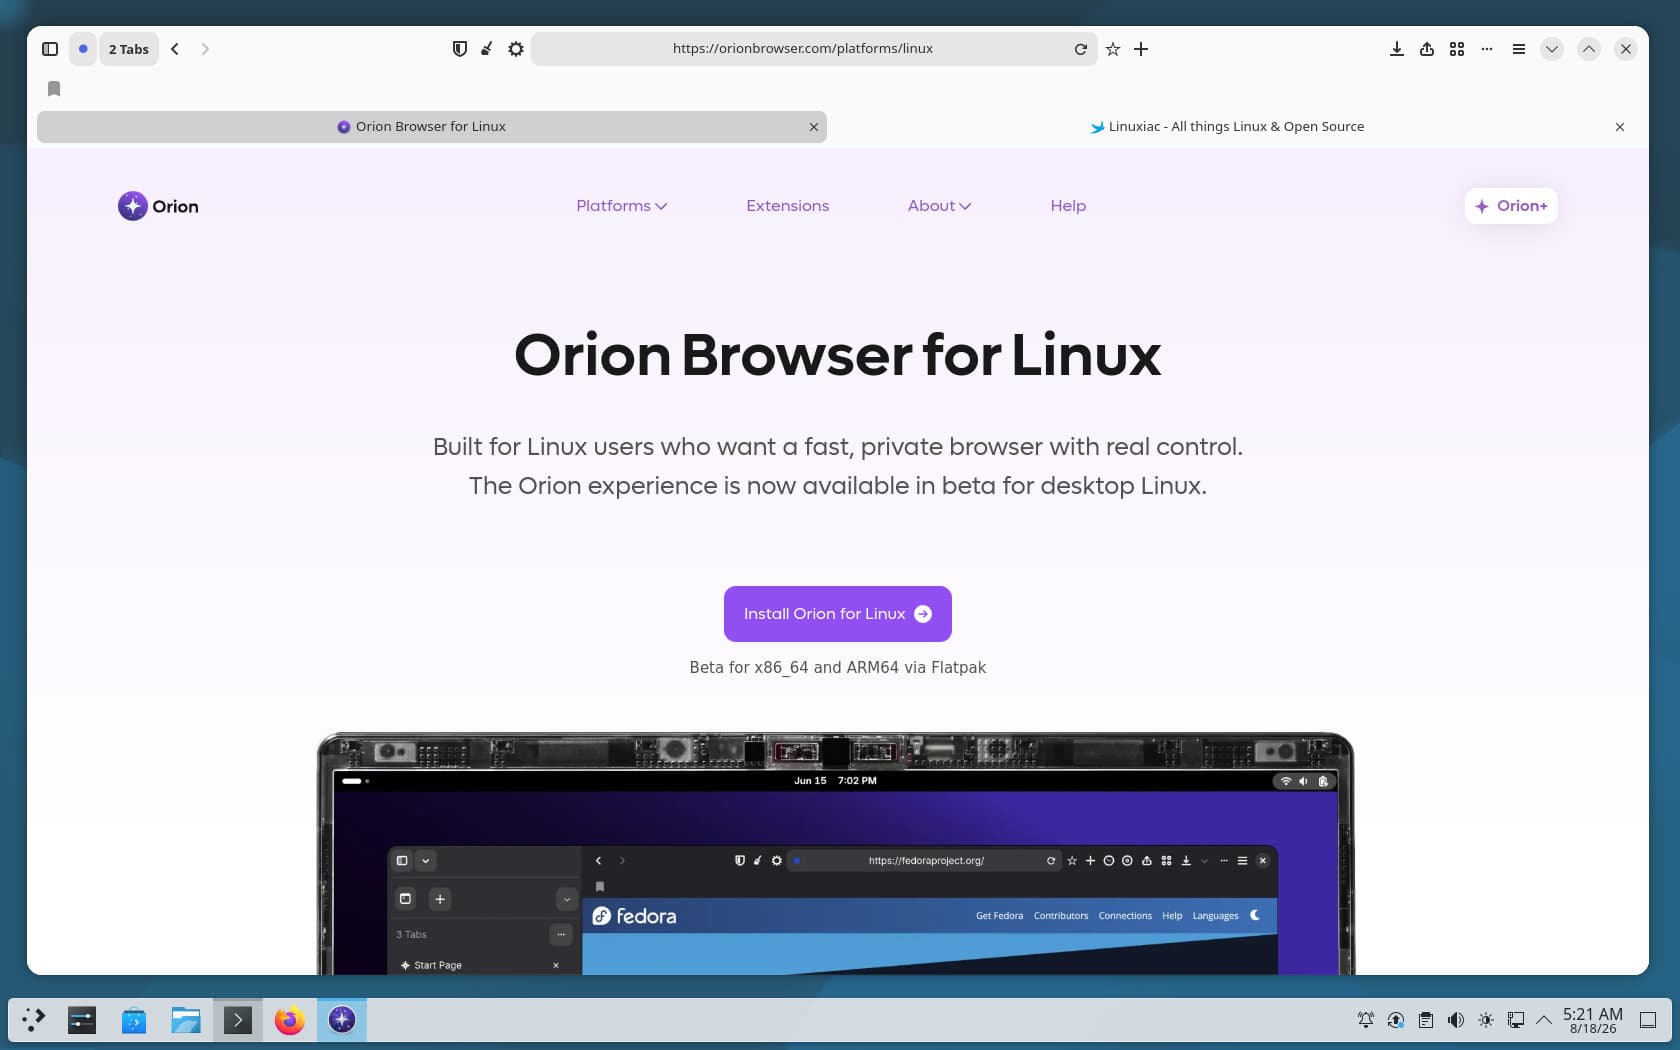This screenshot has height=1050, width=1680.
Task: Open the three-dot overflow menu
Action: 1487,49
